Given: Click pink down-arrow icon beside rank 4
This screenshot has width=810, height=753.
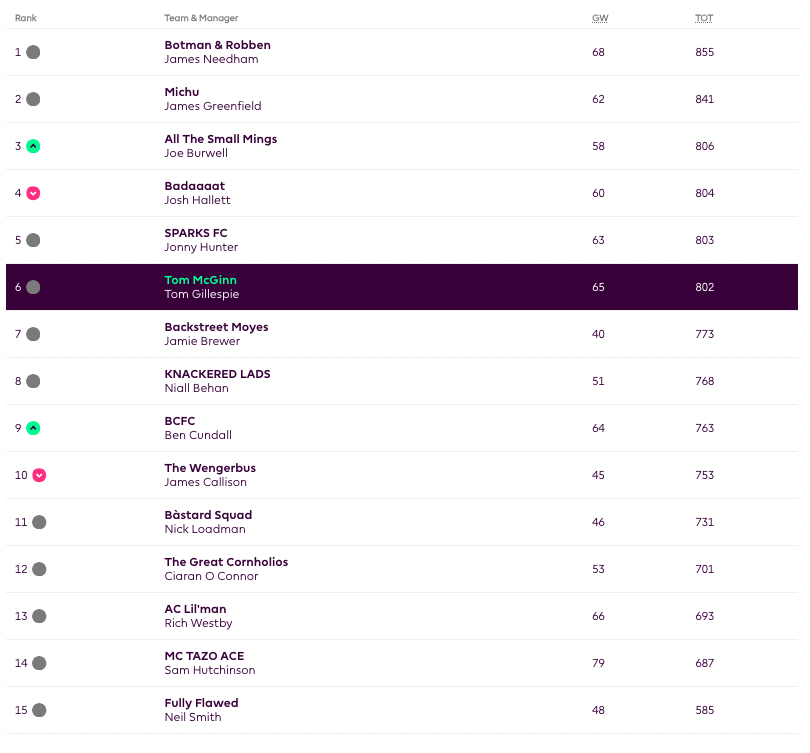Looking at the screenshot, I should (33, 193).
